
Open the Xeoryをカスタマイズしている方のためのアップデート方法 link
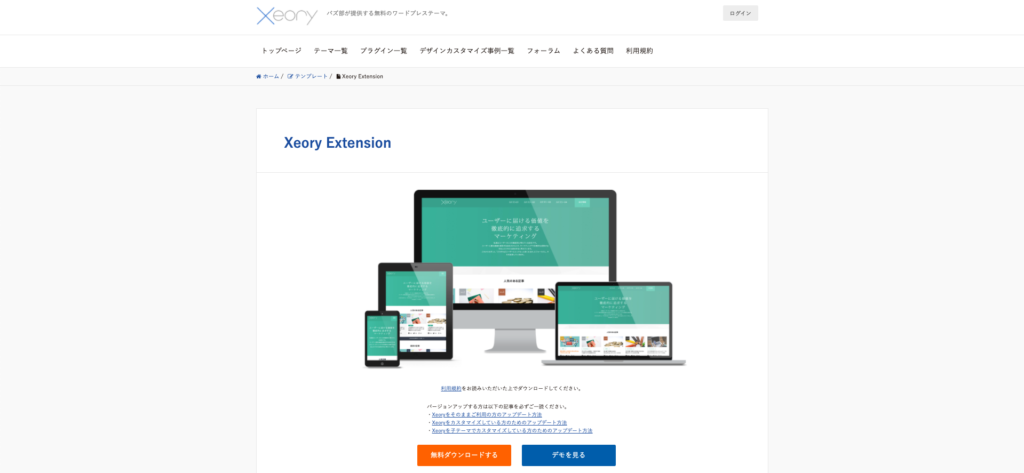499,422
